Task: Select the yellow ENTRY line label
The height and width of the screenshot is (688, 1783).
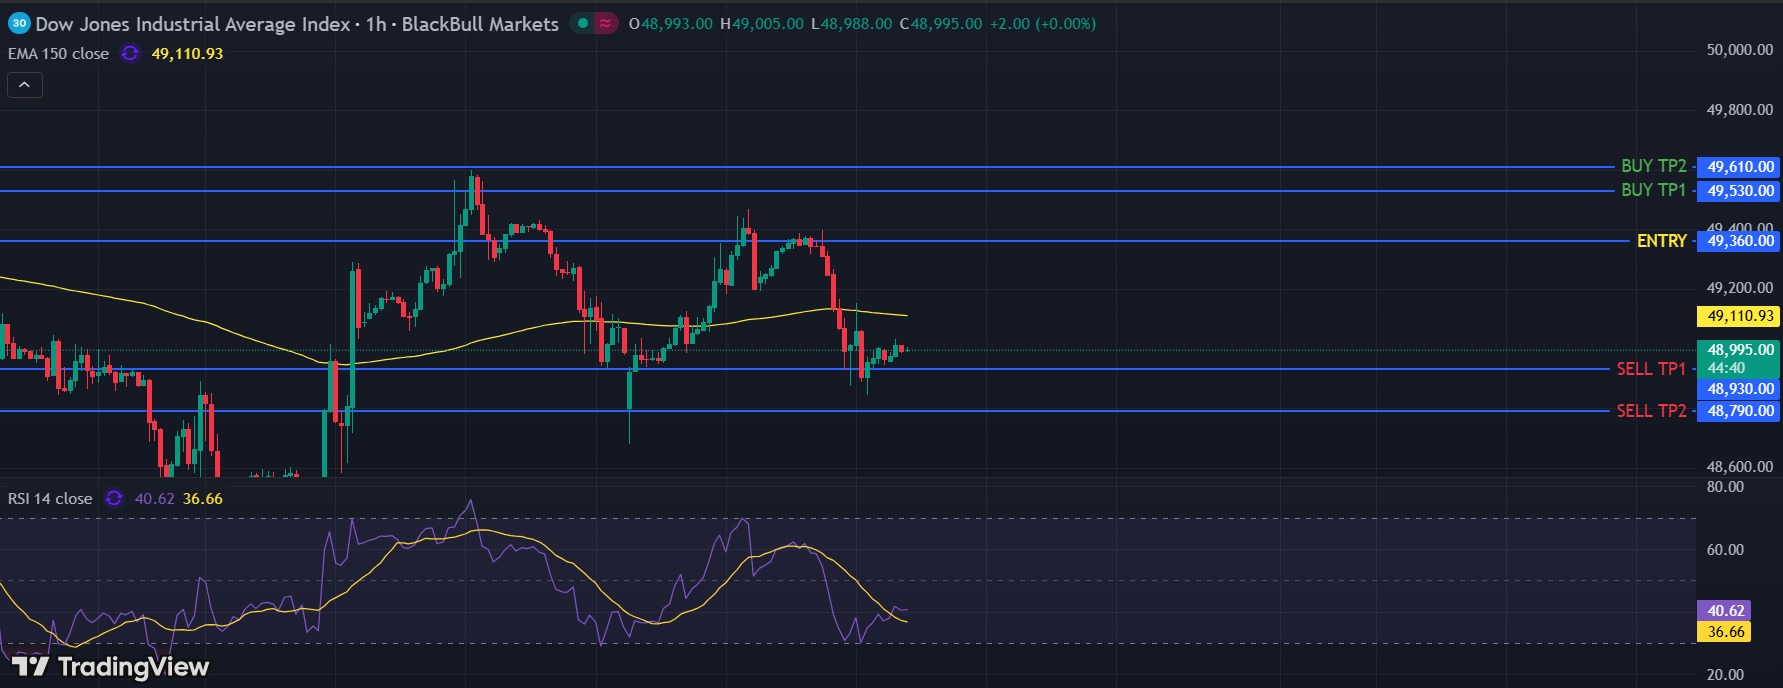Action: [x=1661, y=241]
